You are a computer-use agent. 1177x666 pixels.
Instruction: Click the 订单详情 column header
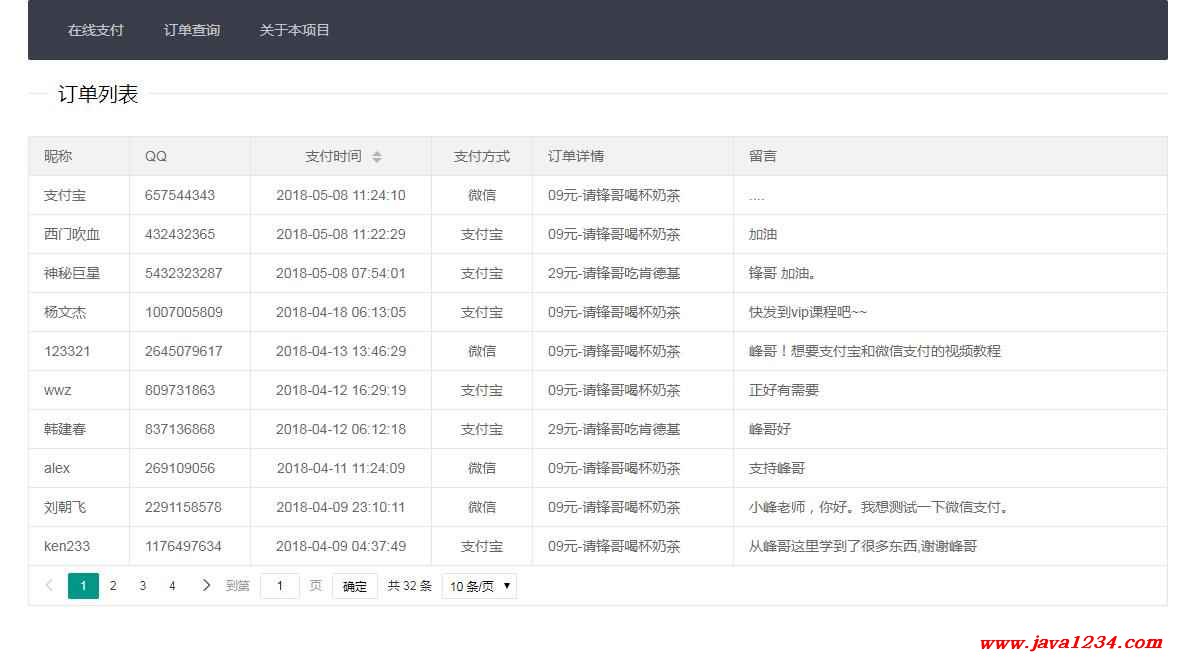pyautogui.click(x=576, y=156)
